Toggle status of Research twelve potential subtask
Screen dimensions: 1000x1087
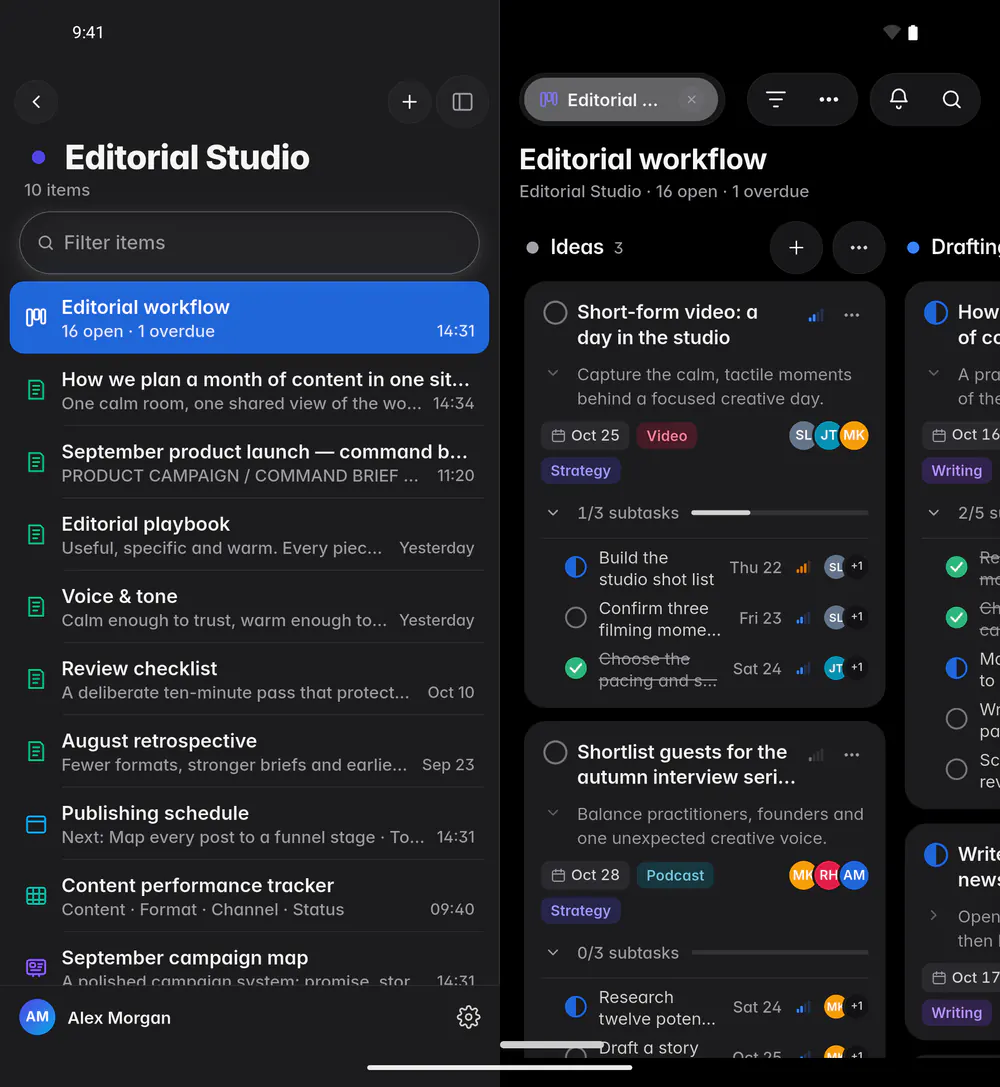tap(575, 1007)
